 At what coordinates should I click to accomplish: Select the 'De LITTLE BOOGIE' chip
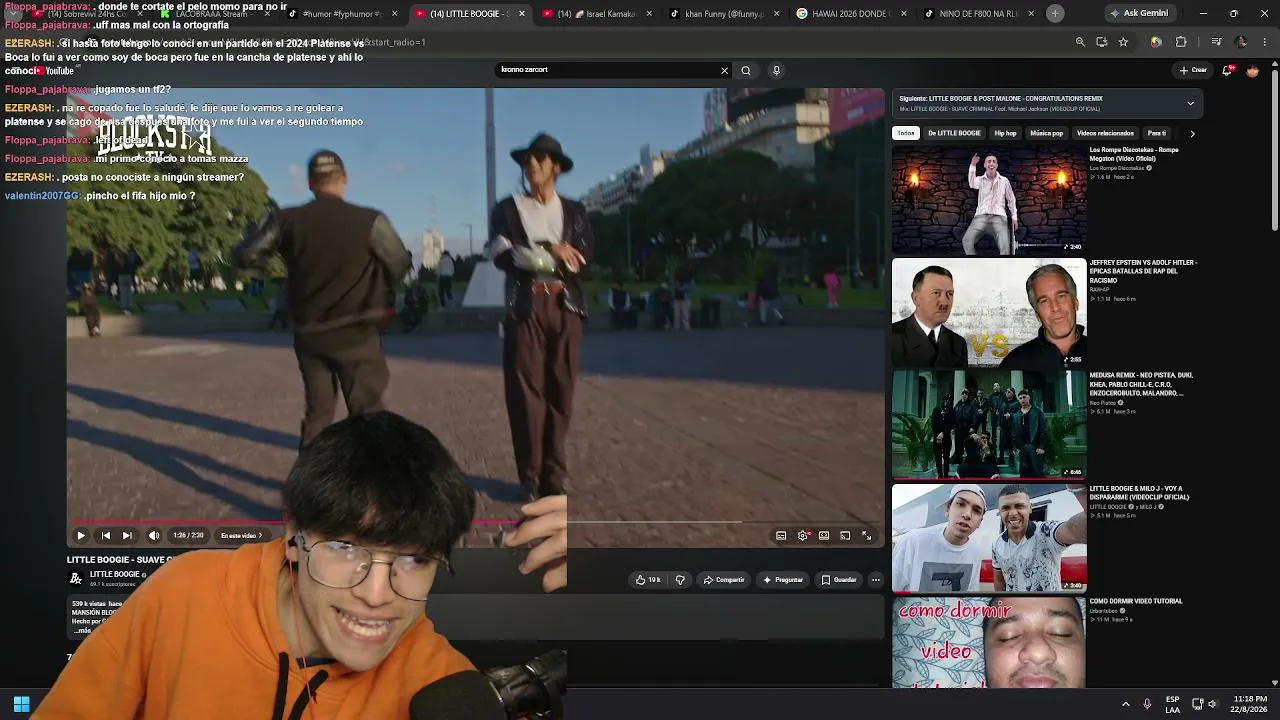click(954, 133)
